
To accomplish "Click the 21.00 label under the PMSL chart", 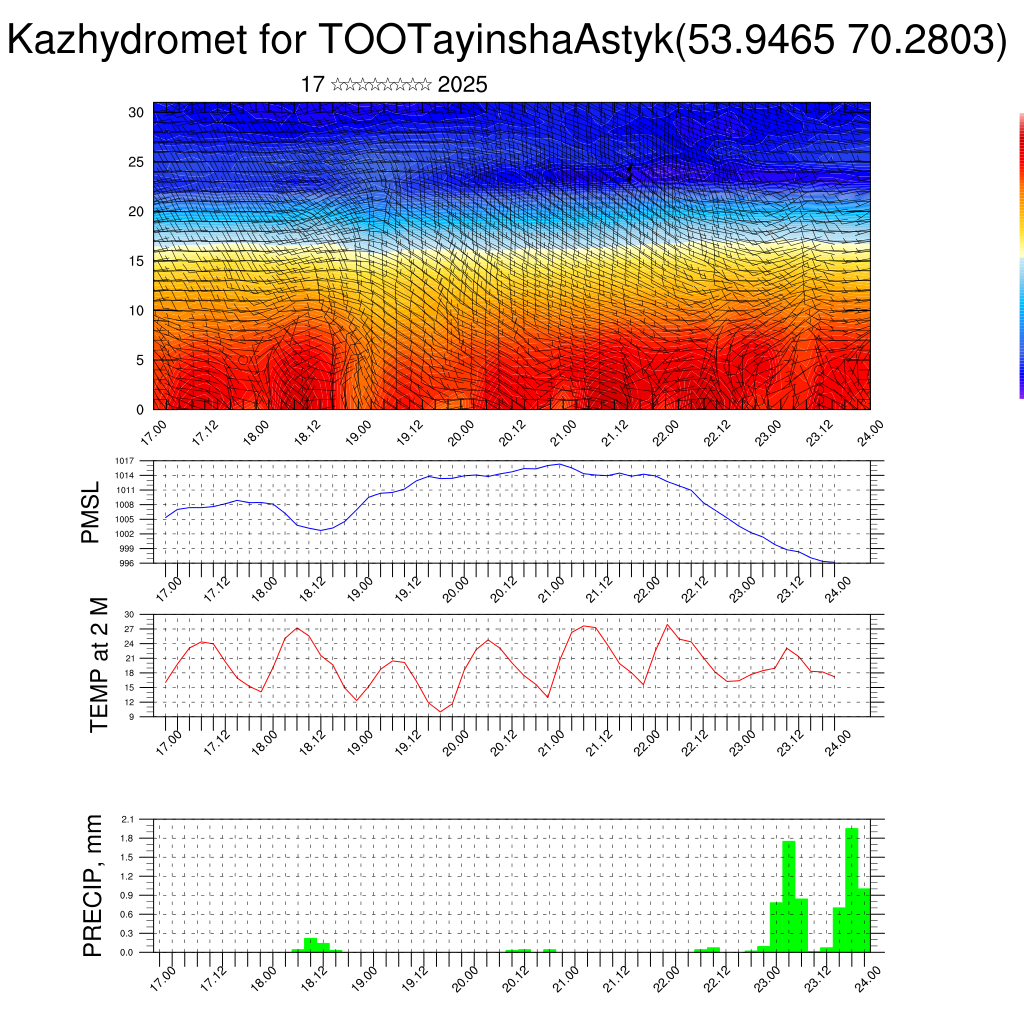I will [x=551, y=589].
